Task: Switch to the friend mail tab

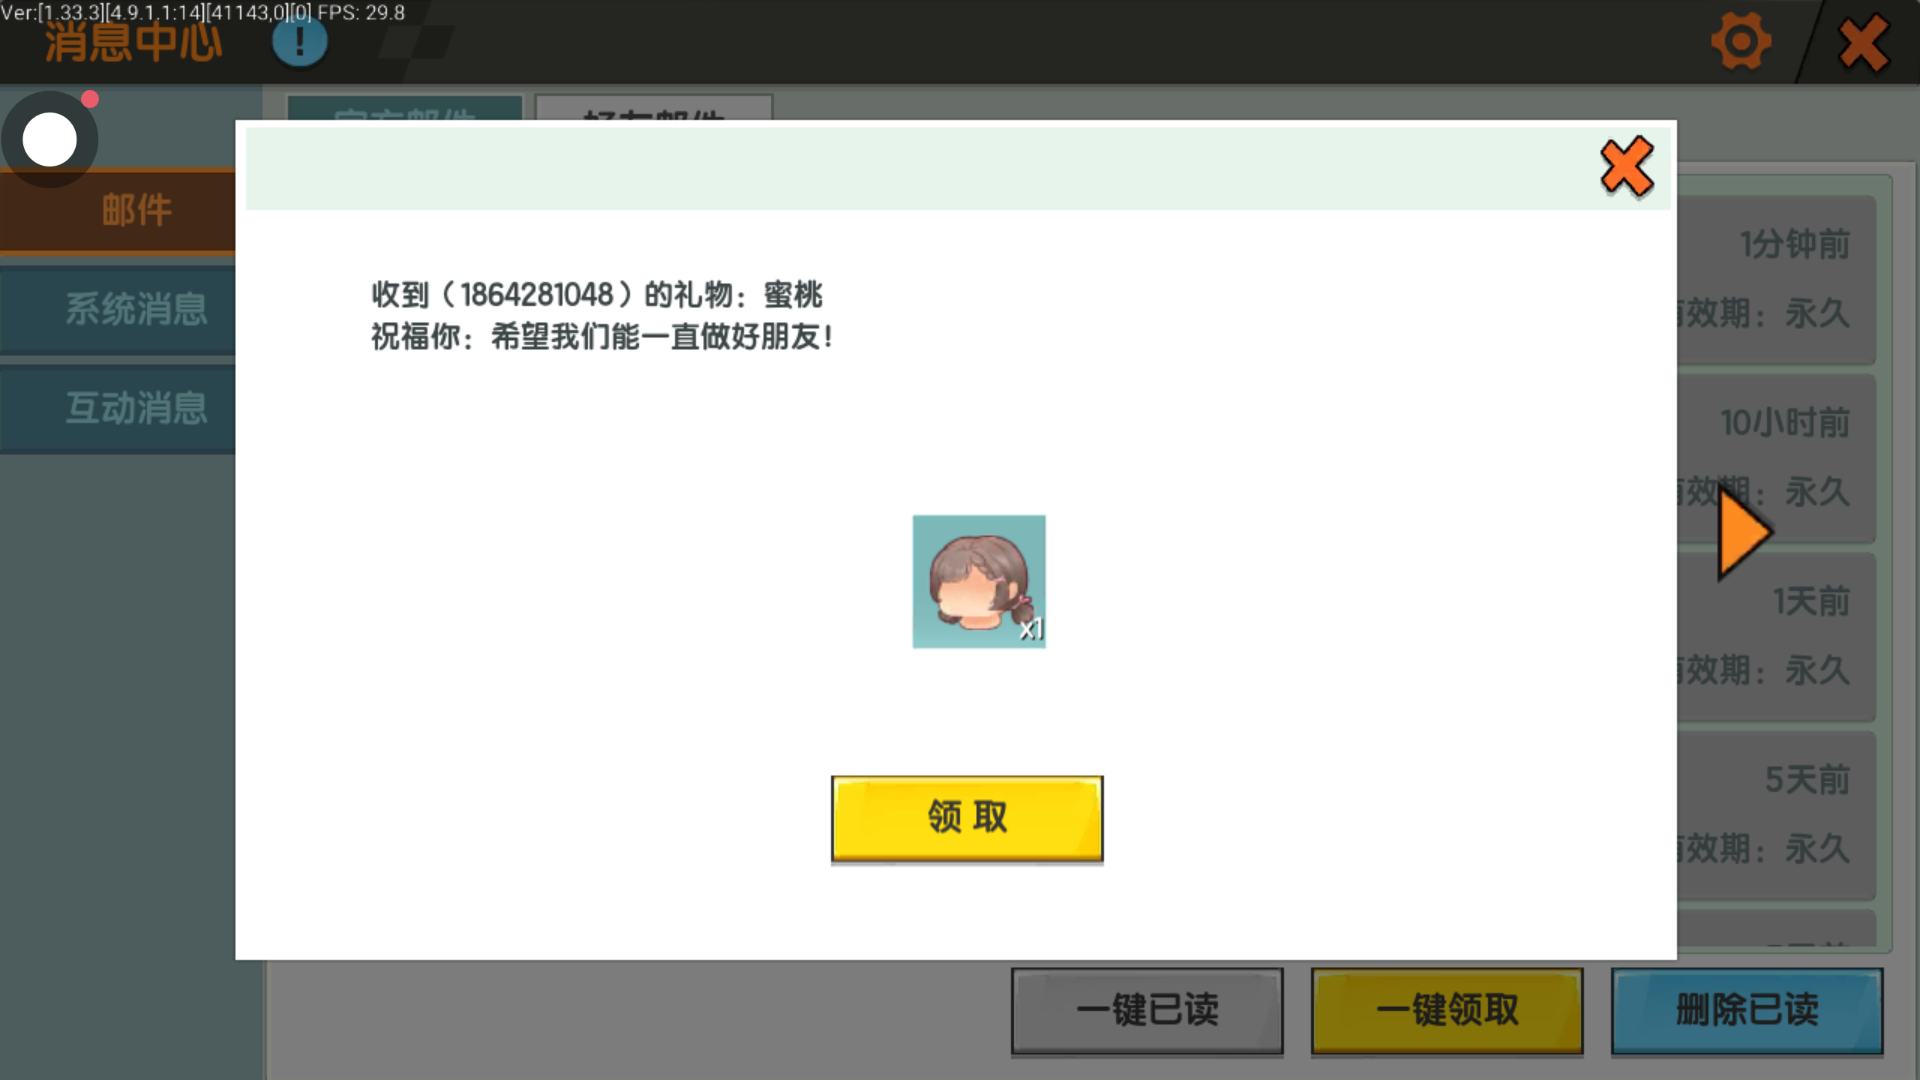Action: click(x=654, y=109)
